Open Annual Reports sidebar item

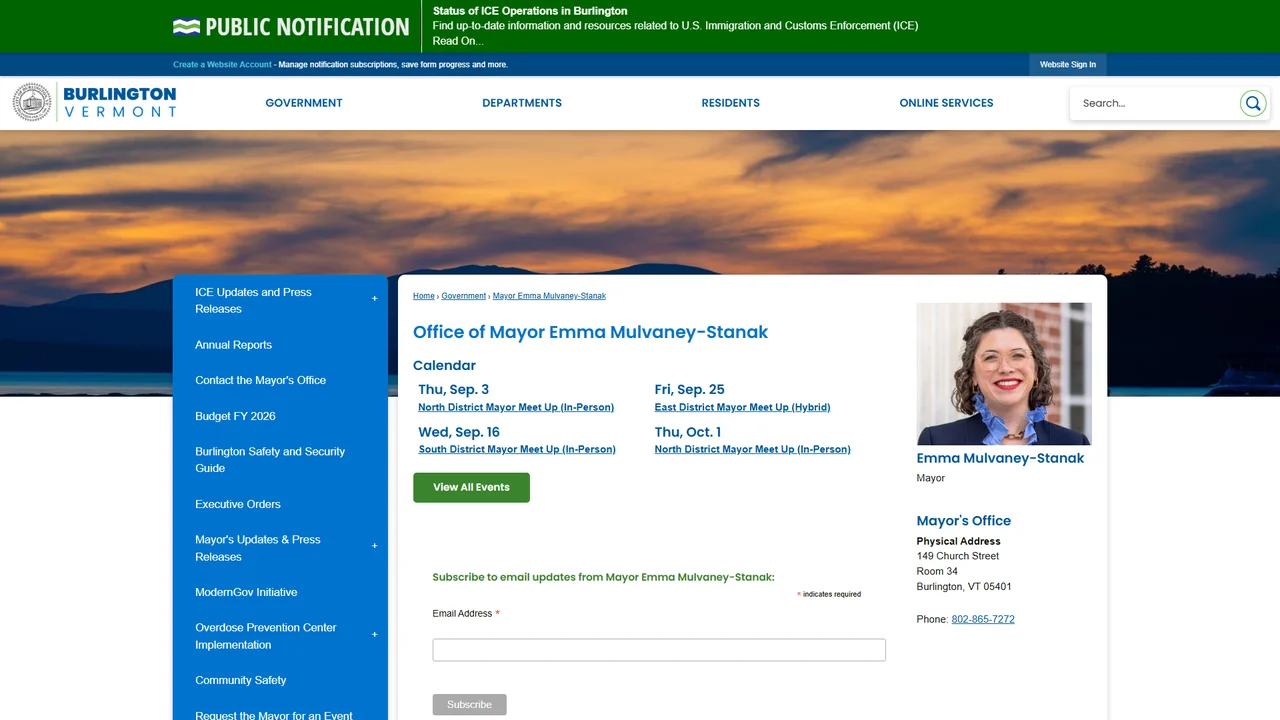(280, 345)
